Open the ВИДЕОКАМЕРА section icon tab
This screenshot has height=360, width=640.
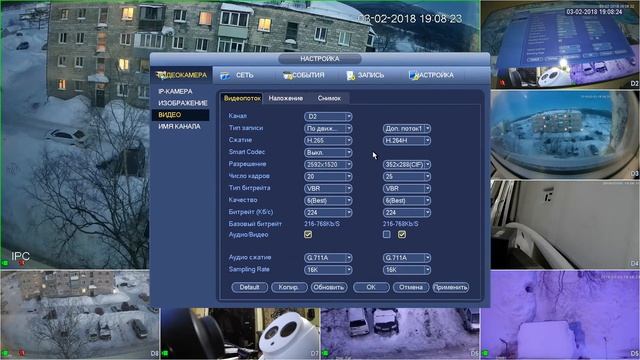(x=182, y=75)
